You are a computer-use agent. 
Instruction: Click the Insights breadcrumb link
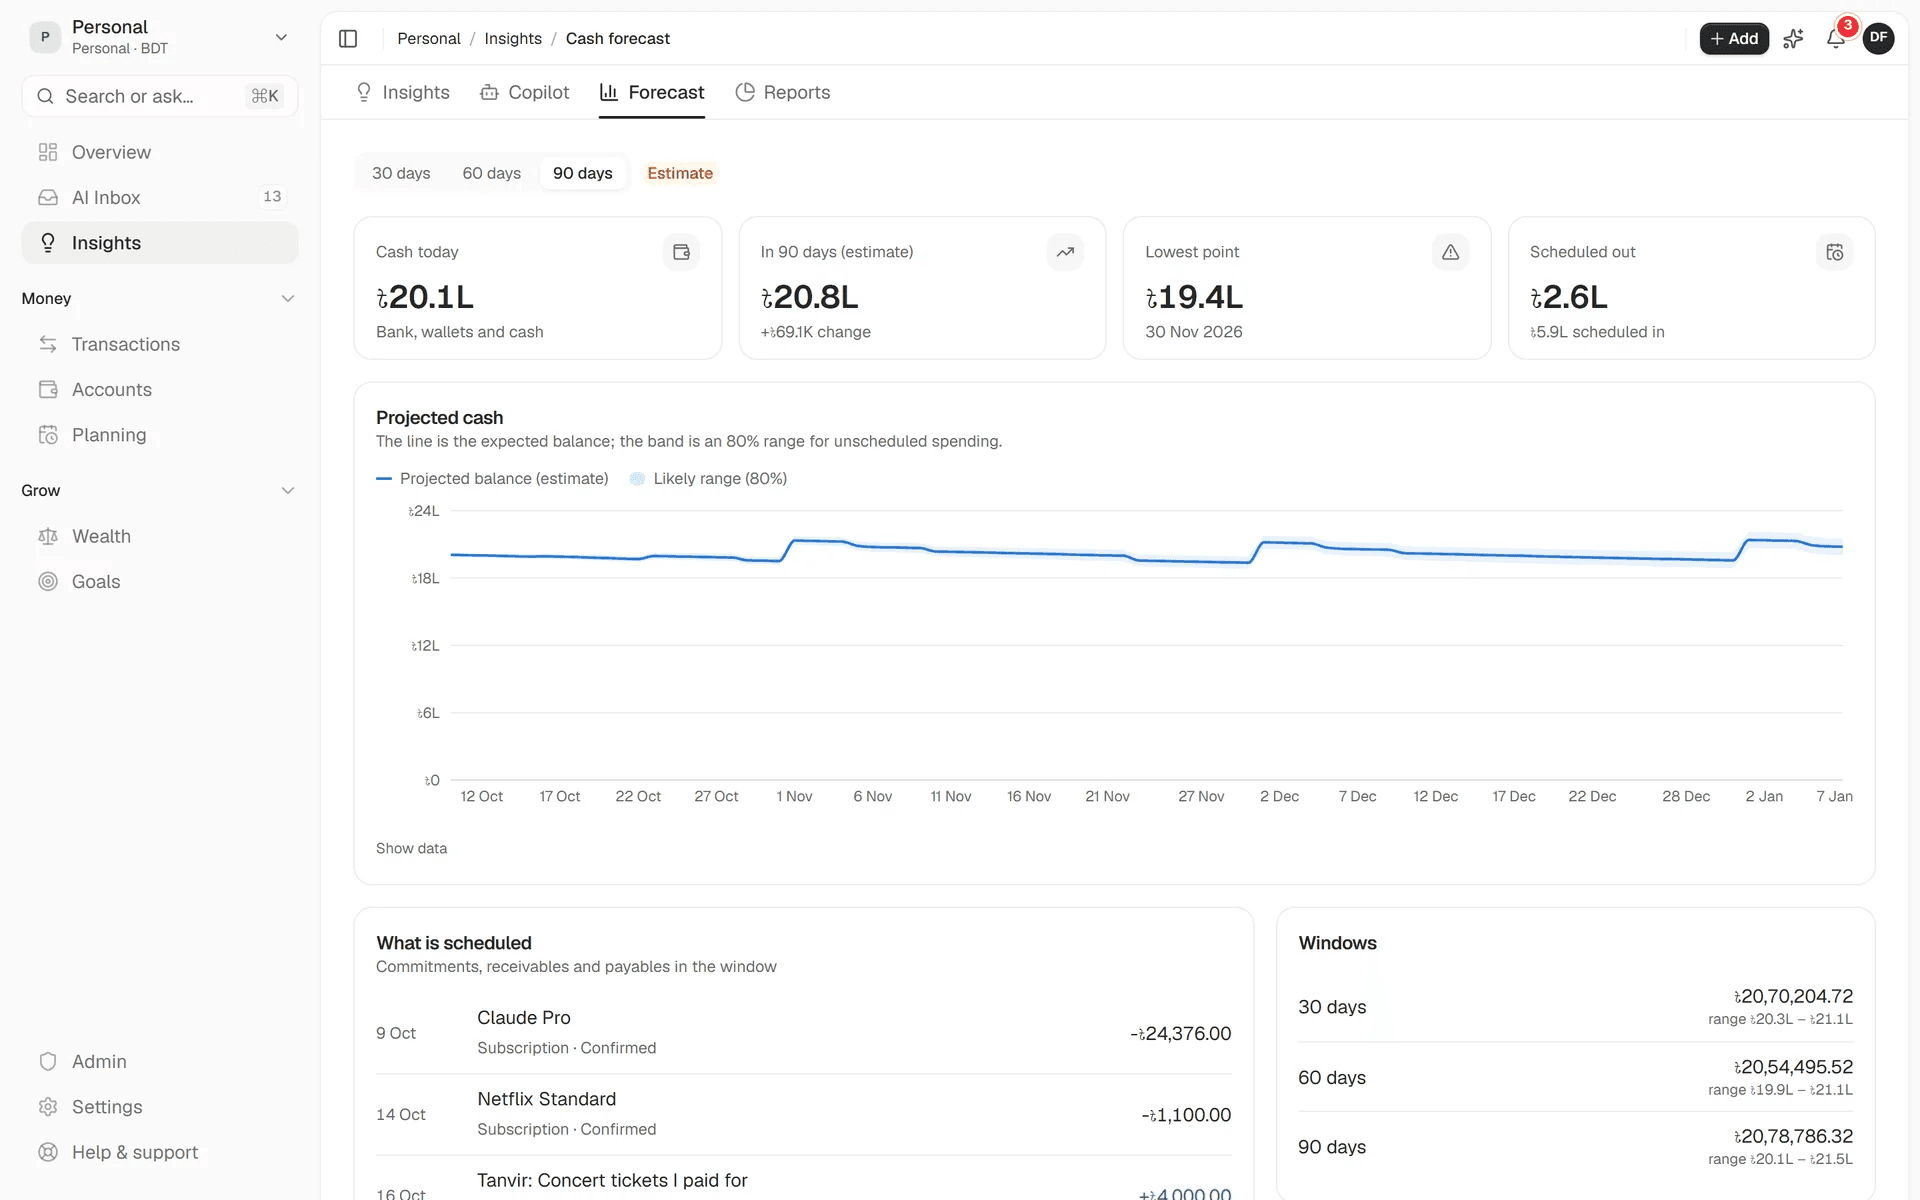513,38
